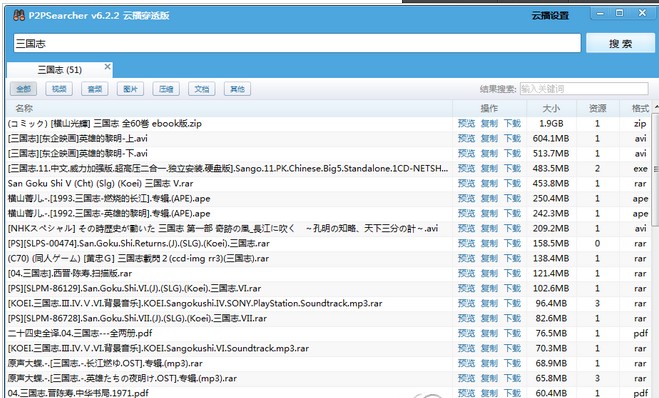
Task: Select the San.Goku.Shi.VII rar file
Action: [x=137, y=319]
